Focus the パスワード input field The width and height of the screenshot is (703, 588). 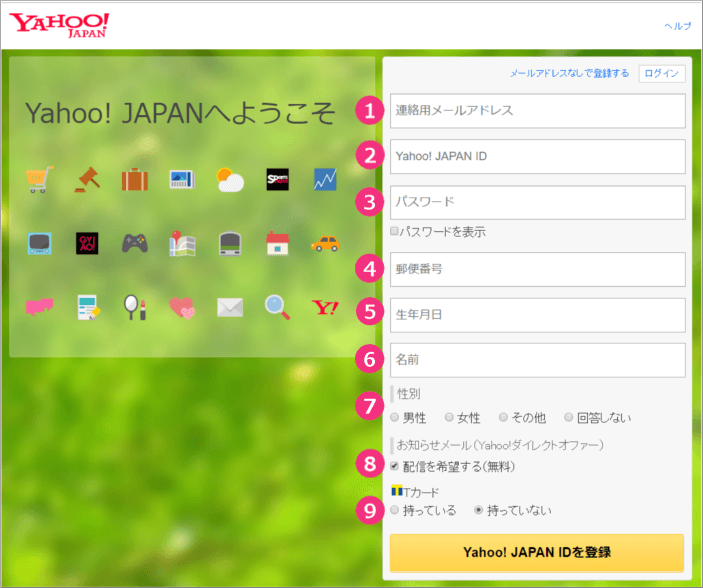[x=538, y=203]
